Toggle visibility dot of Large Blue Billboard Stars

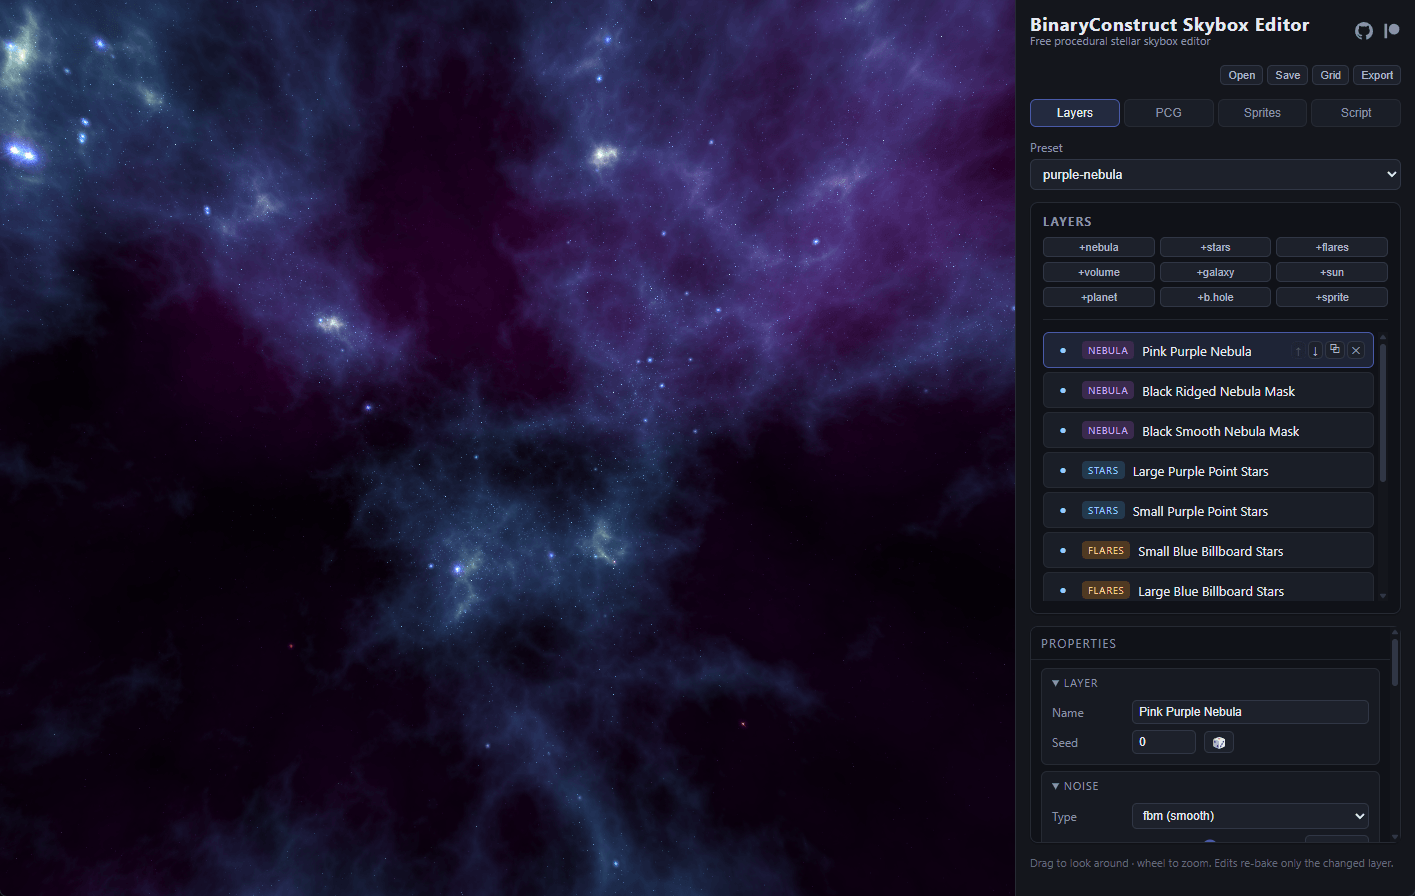coord(1063,591)
